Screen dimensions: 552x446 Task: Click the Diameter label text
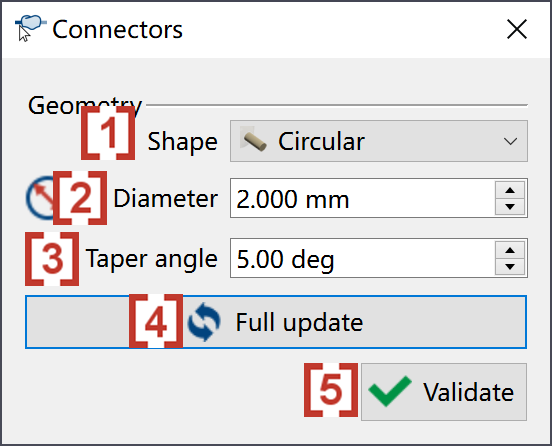coord(165,199)
